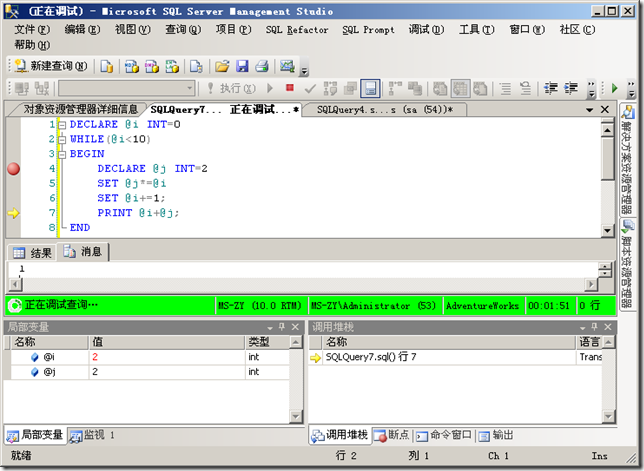Screen dimensions: 644x471
Task: Click the Open File folder icon
Action: coord(222,66)
